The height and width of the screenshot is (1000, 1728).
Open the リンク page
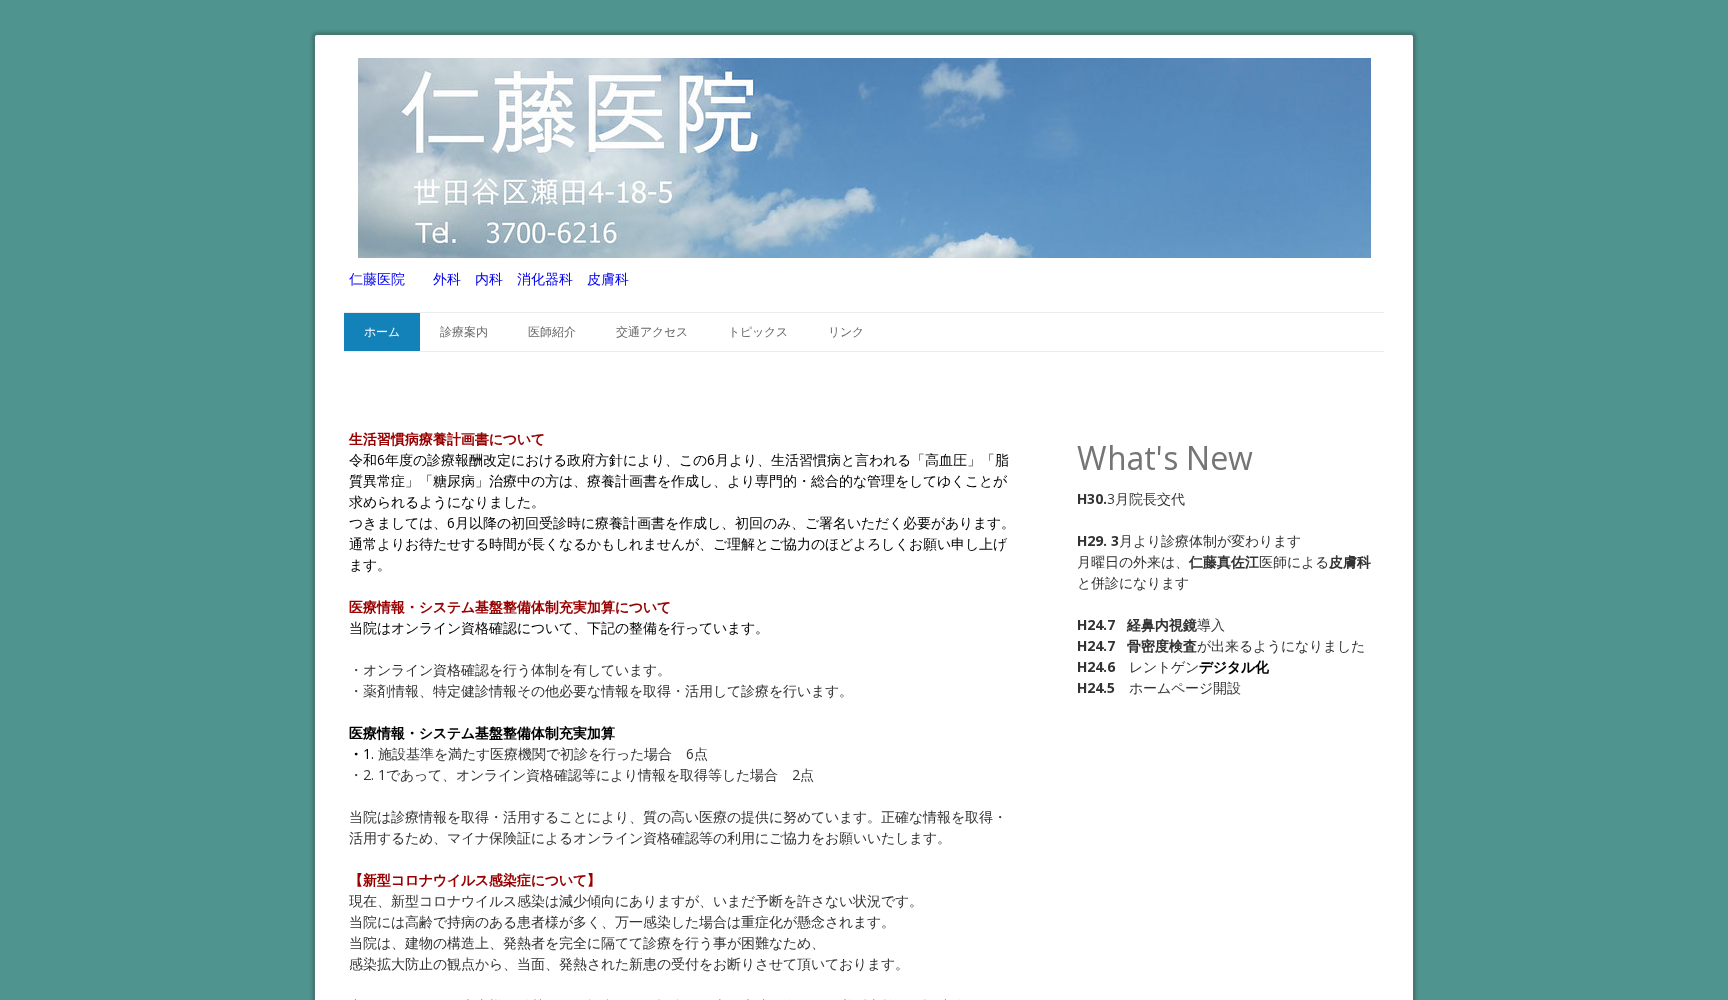tap(845, 332)
